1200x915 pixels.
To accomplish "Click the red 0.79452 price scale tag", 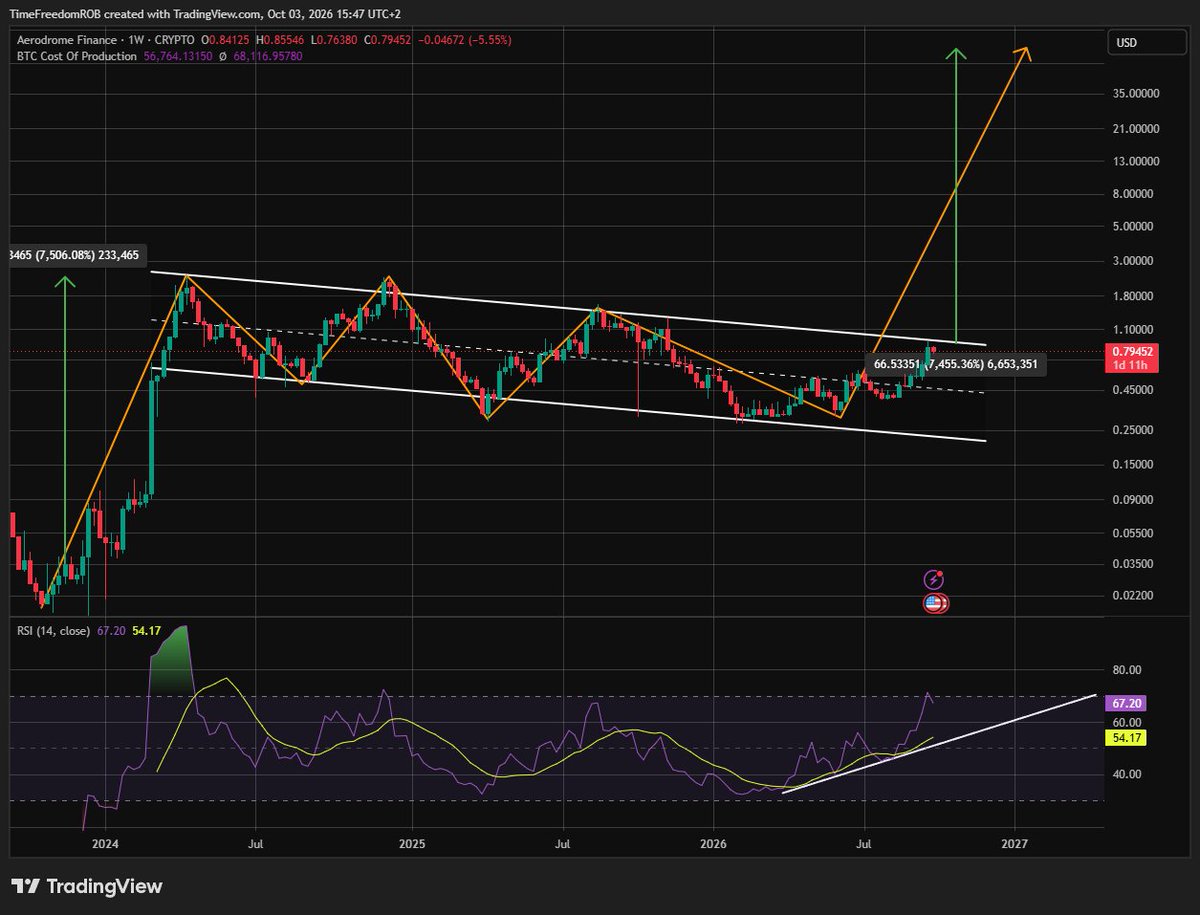I will click(1130, 351).
